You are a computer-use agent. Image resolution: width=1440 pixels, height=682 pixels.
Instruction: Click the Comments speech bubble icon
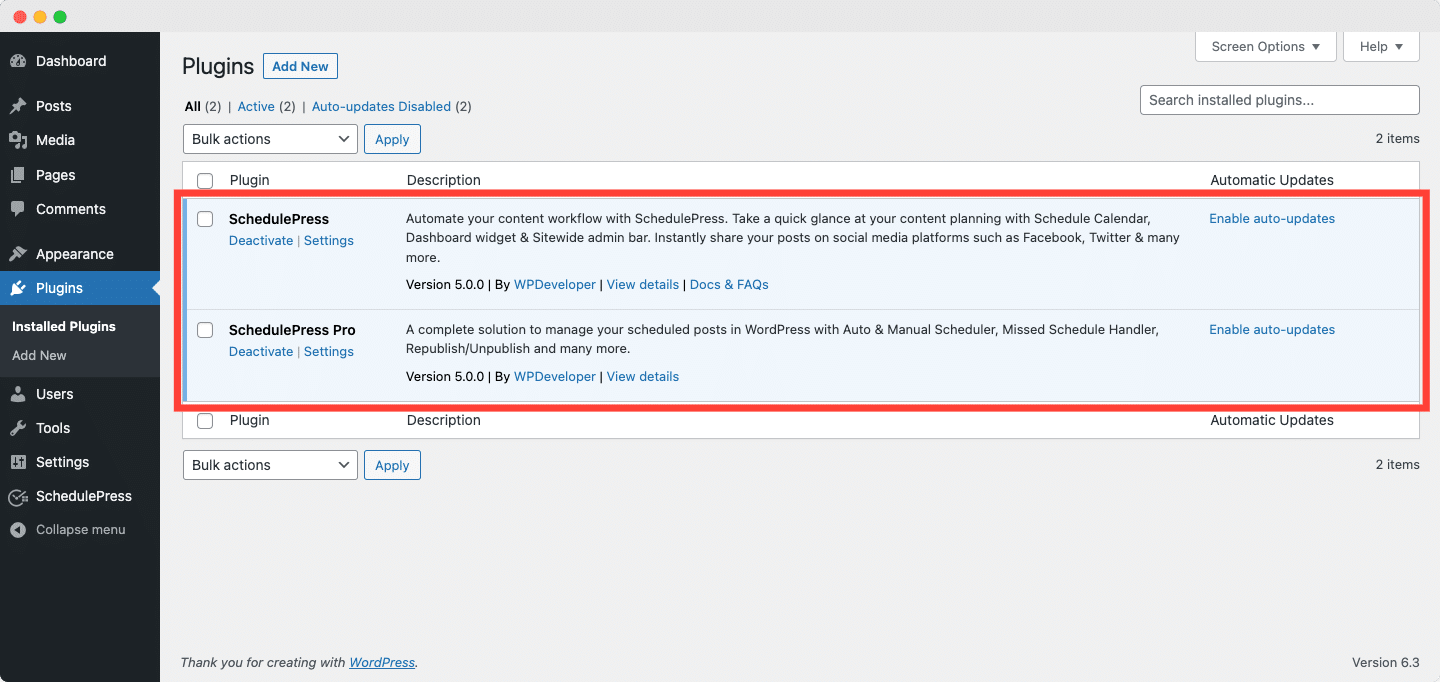[x=18, y=209]
